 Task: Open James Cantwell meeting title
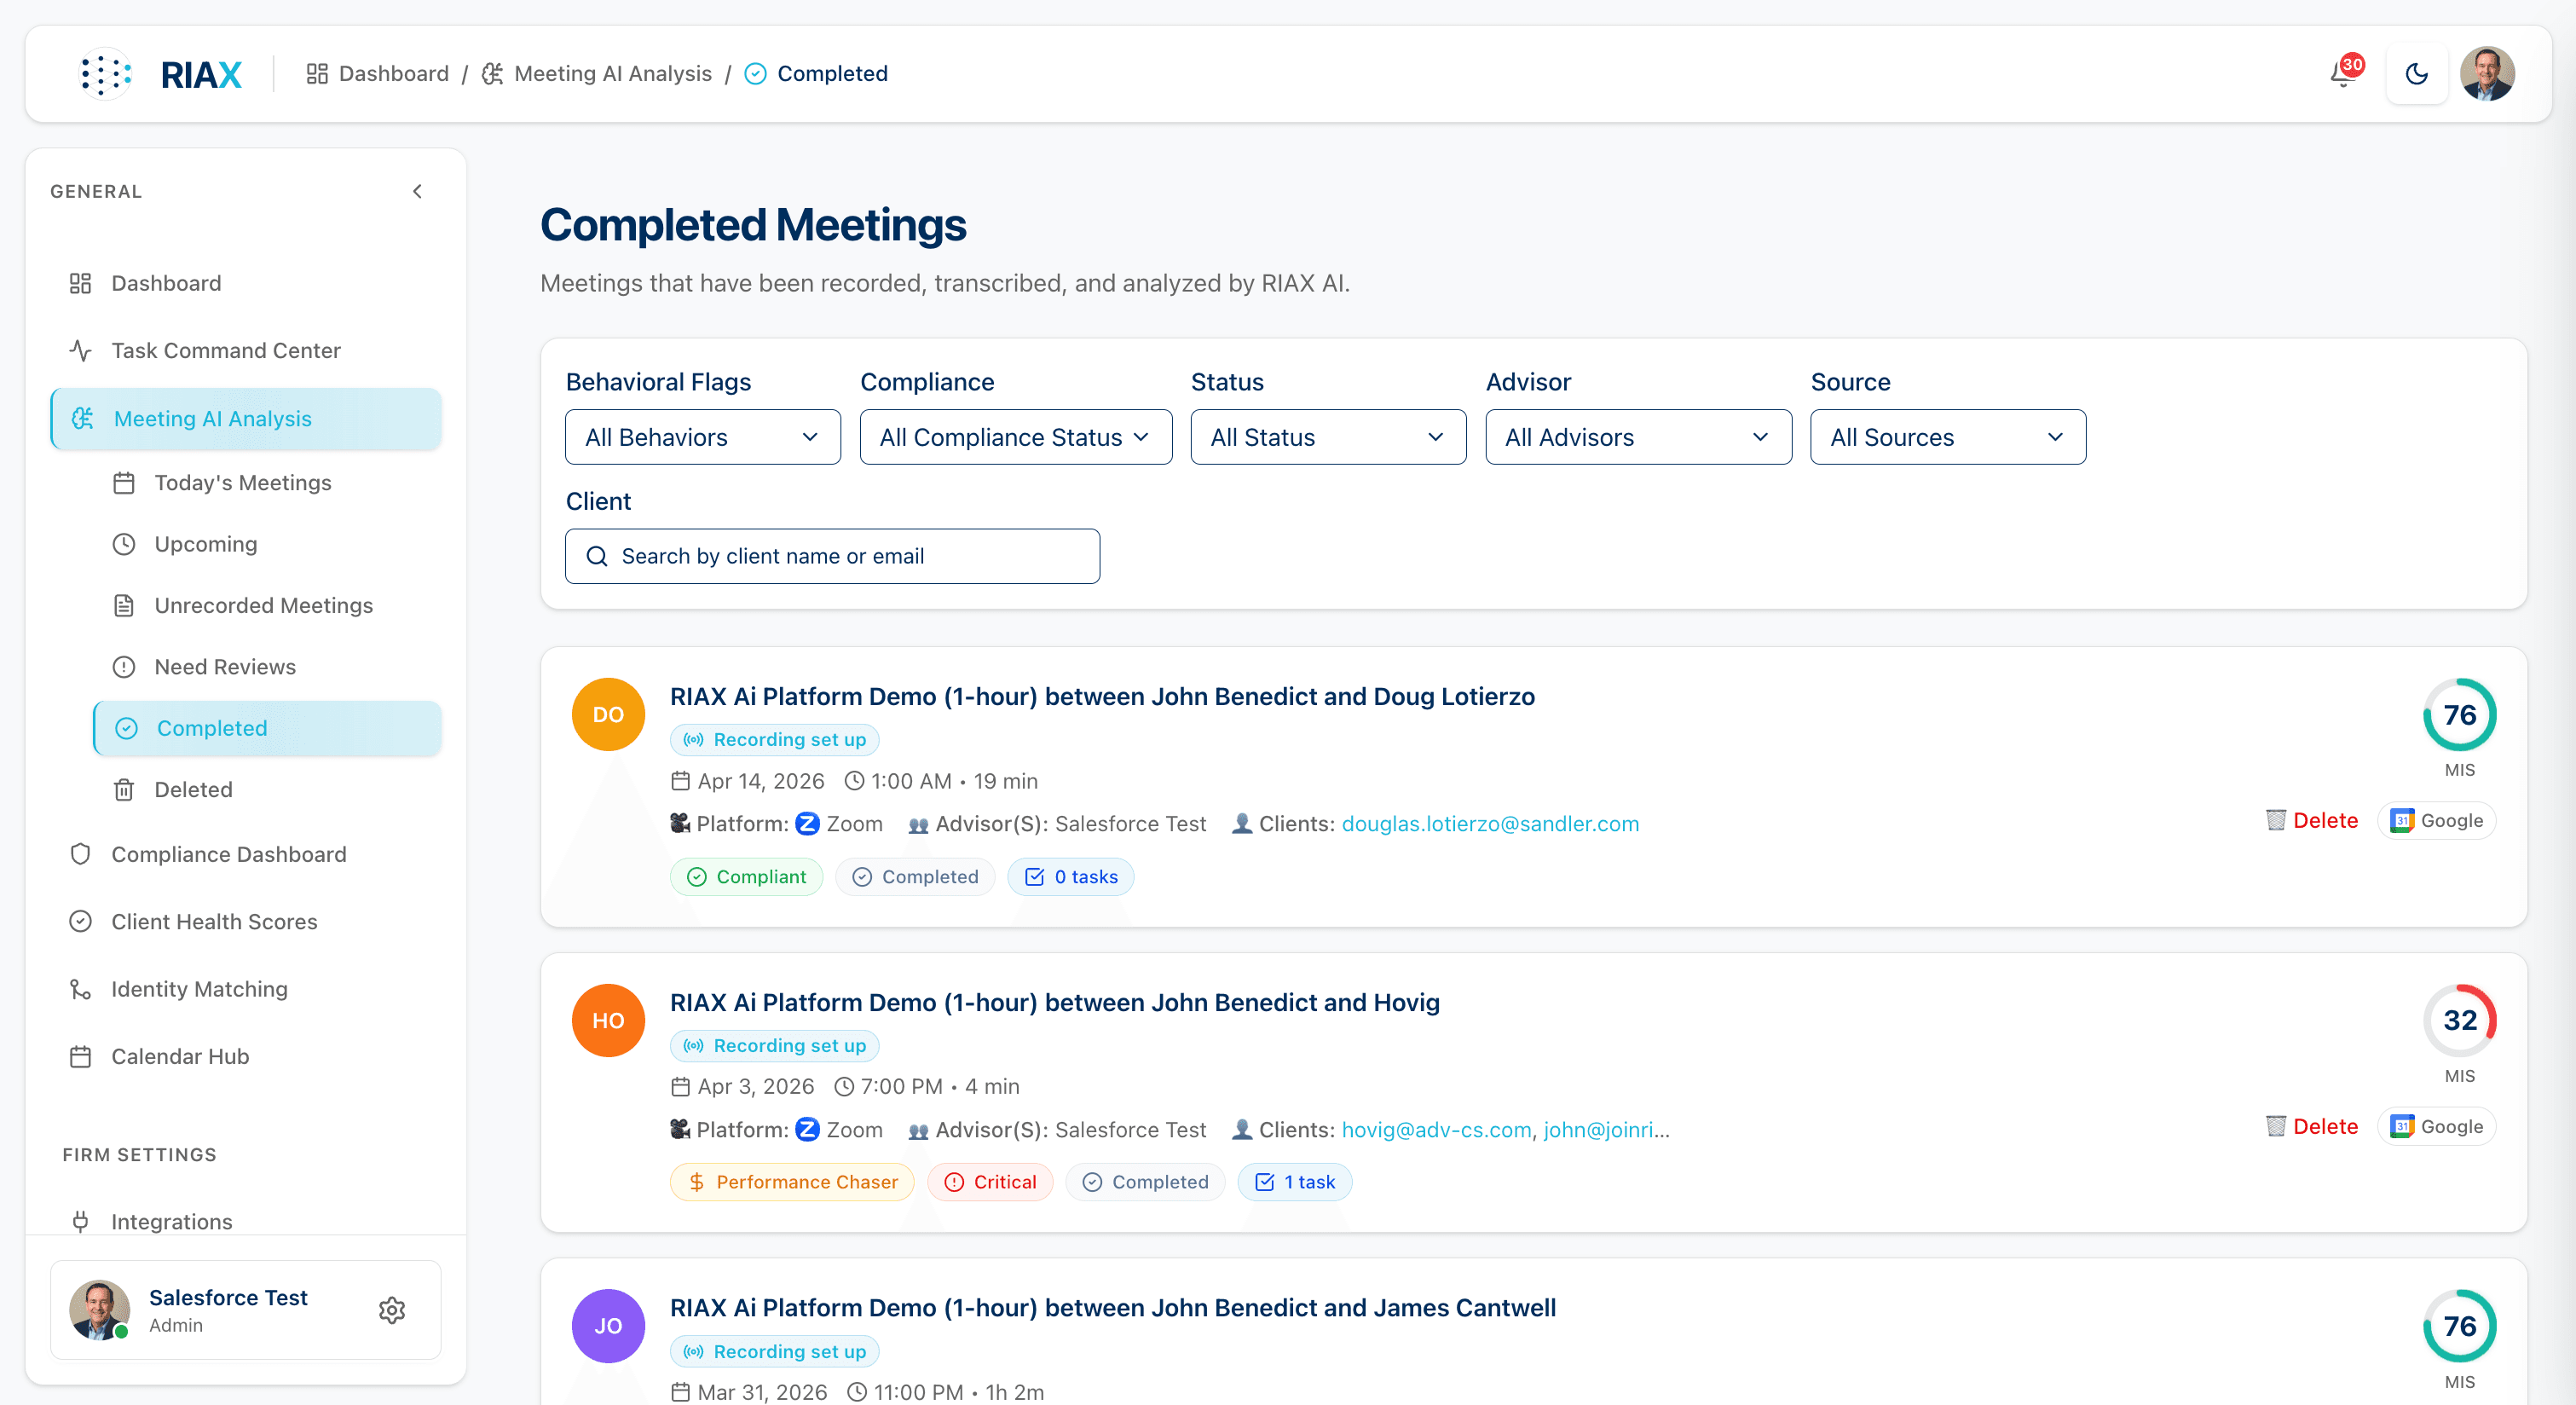coord(1113,1308)
